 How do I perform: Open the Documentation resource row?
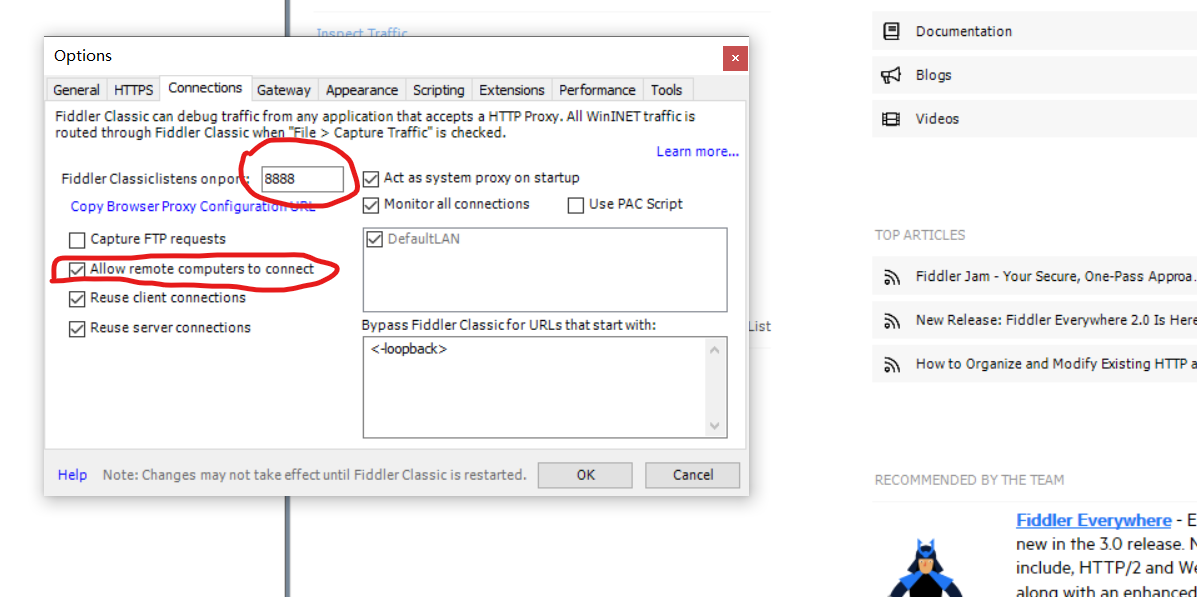click(x=1034, y=31)
